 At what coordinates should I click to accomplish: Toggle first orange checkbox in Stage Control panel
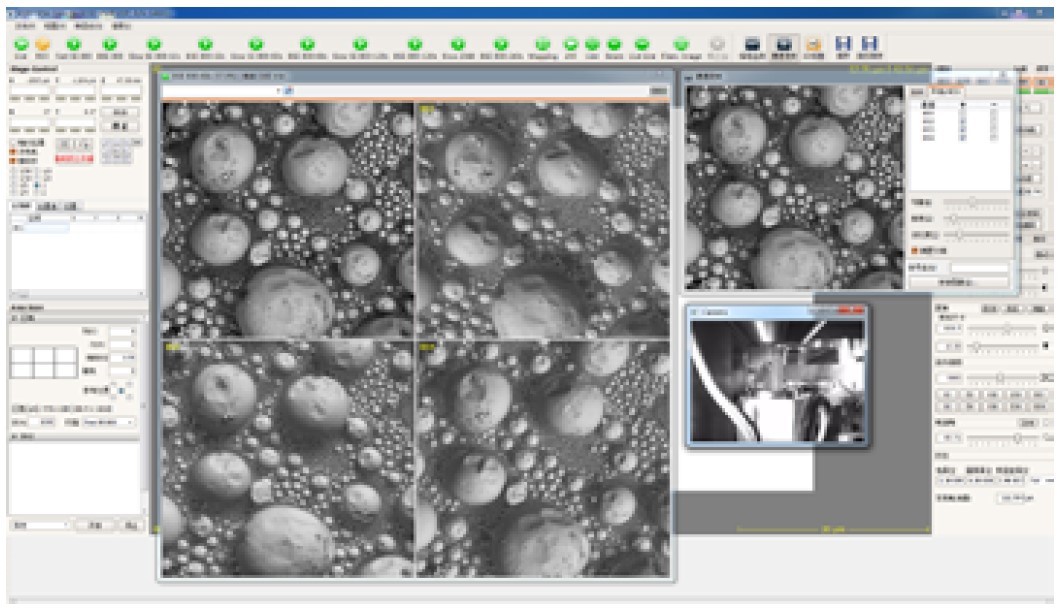click(13, 152)
